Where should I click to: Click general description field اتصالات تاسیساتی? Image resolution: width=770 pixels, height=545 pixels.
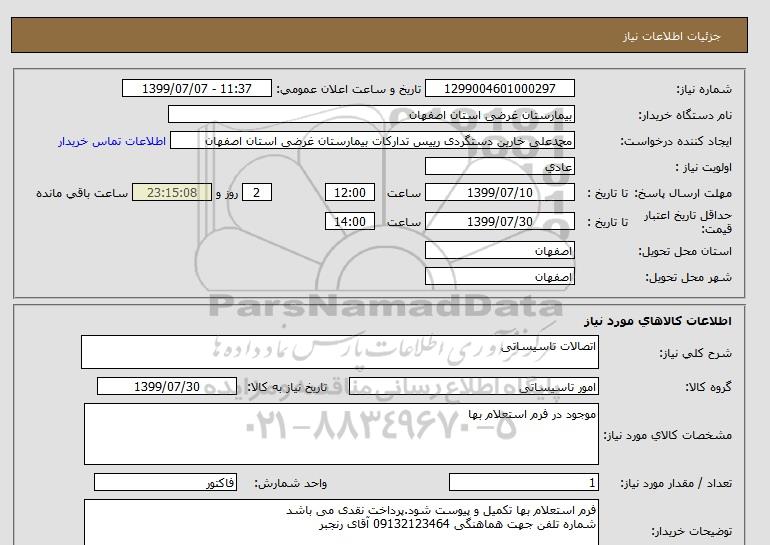point(340,352)
